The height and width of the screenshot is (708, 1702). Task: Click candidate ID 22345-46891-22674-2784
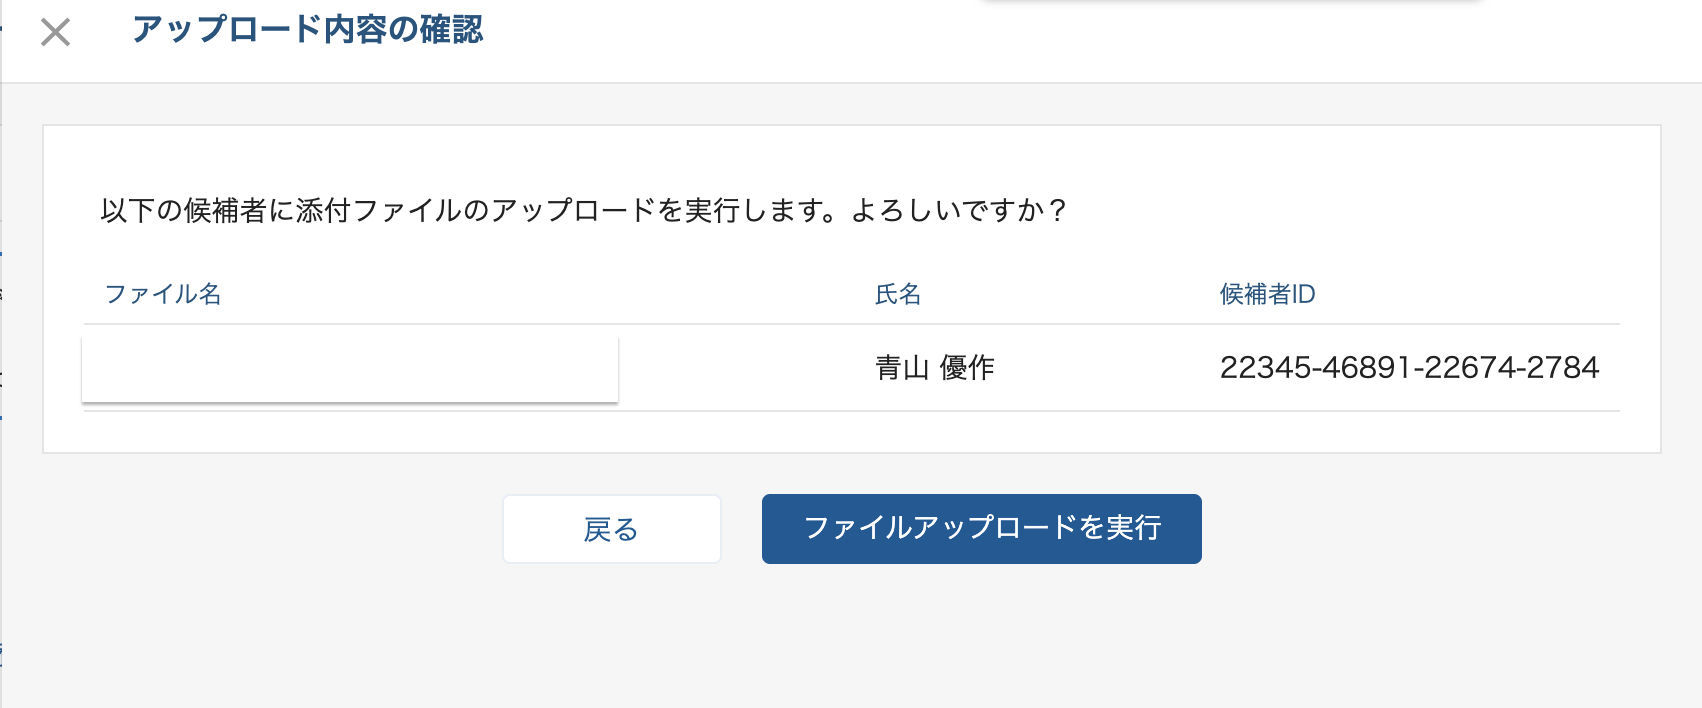click(1409, 368)
